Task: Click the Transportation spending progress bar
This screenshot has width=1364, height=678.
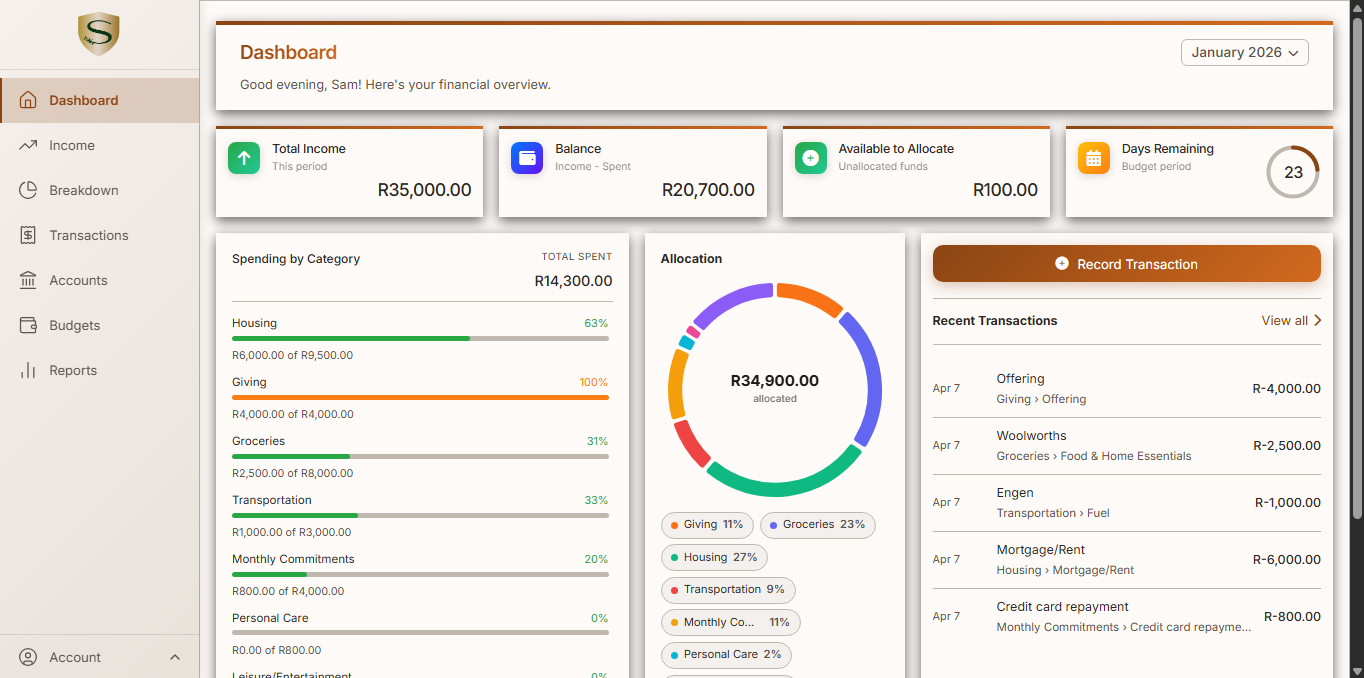Action: (x=420, y=516)
